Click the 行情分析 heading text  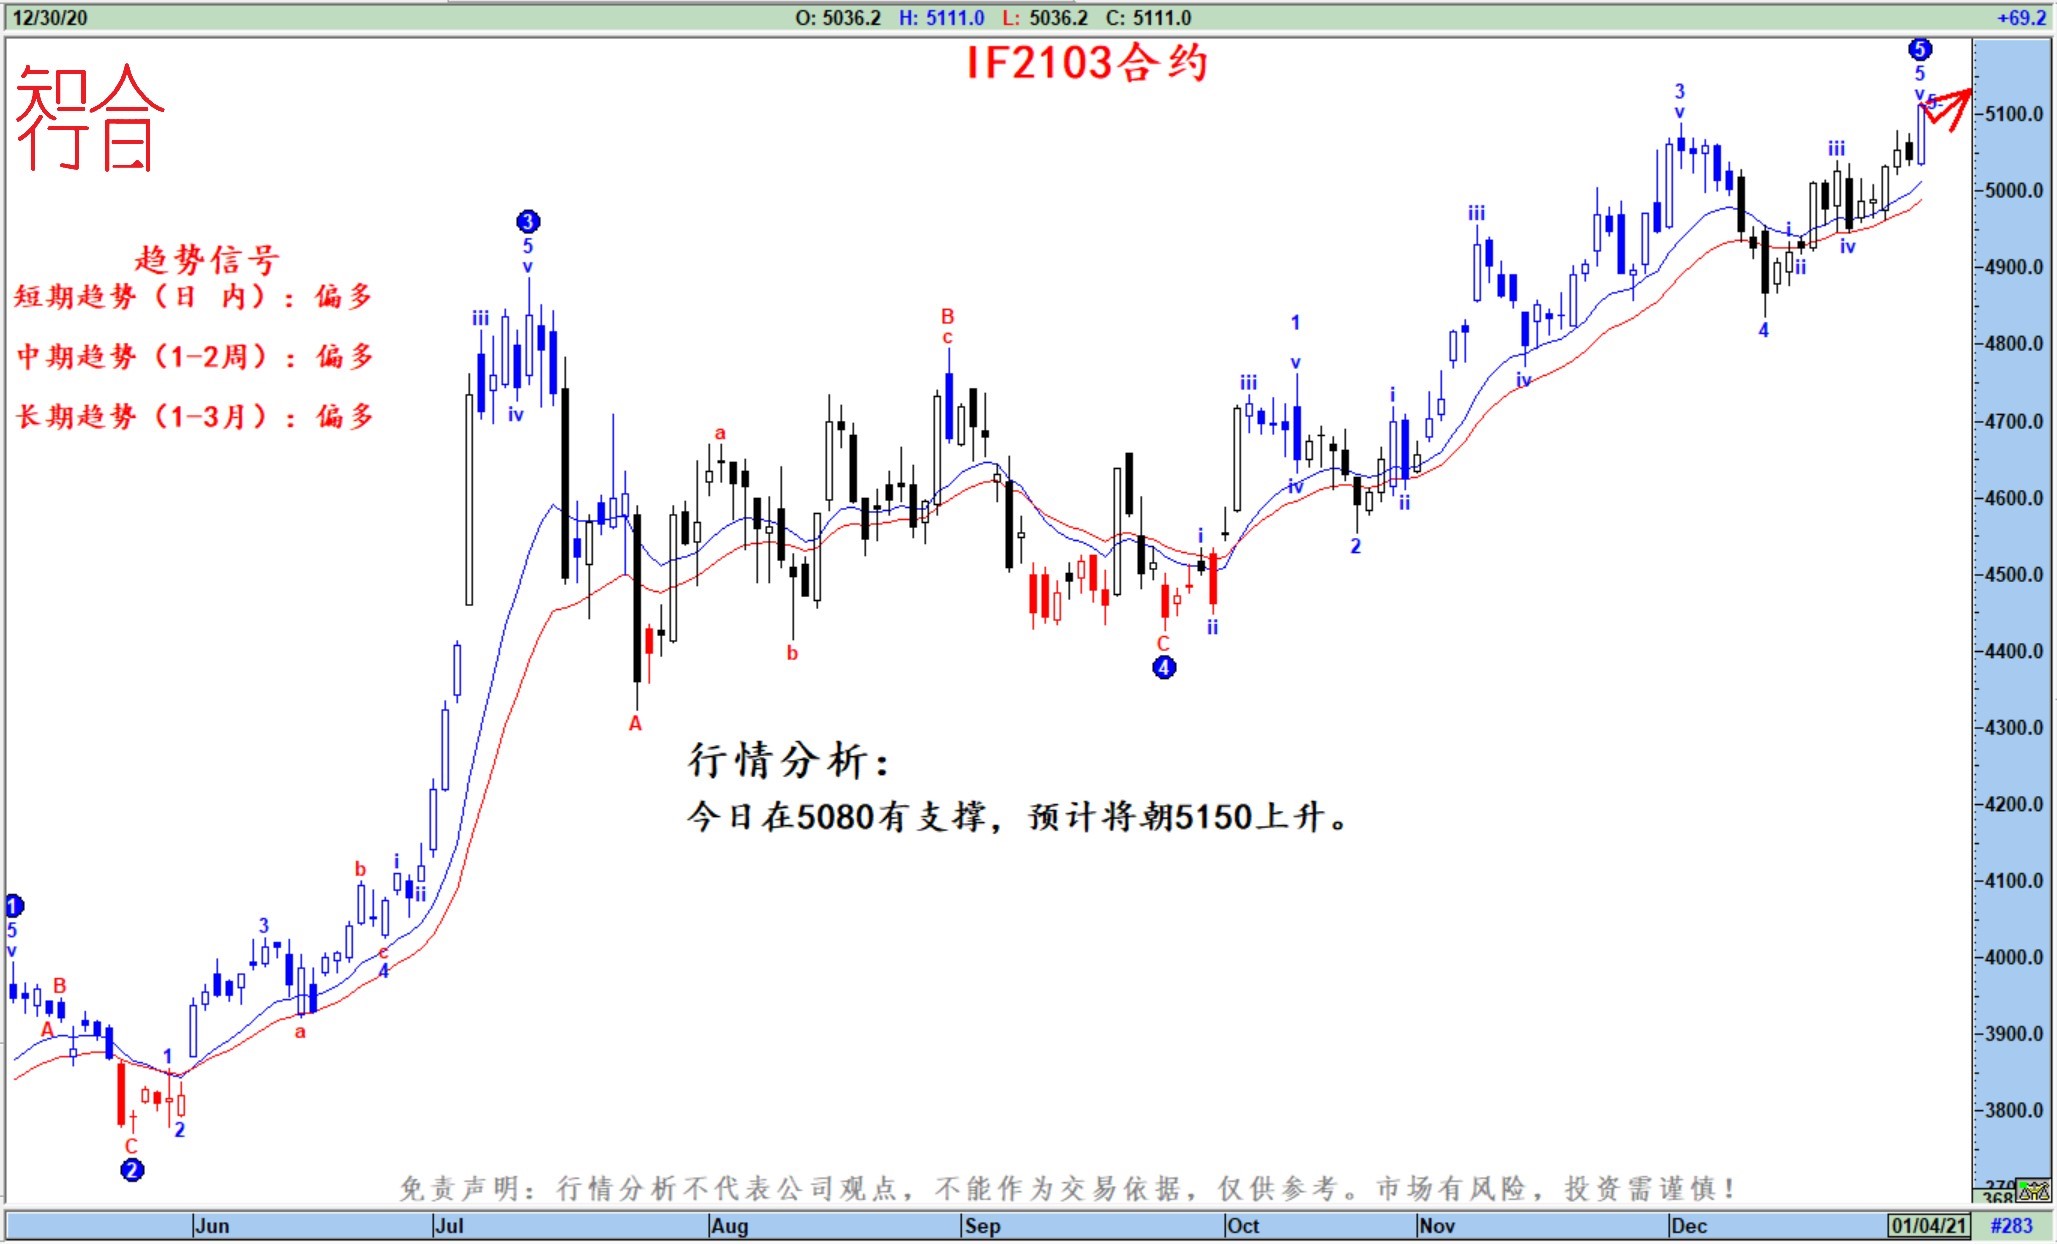click(x=787, y=760)
